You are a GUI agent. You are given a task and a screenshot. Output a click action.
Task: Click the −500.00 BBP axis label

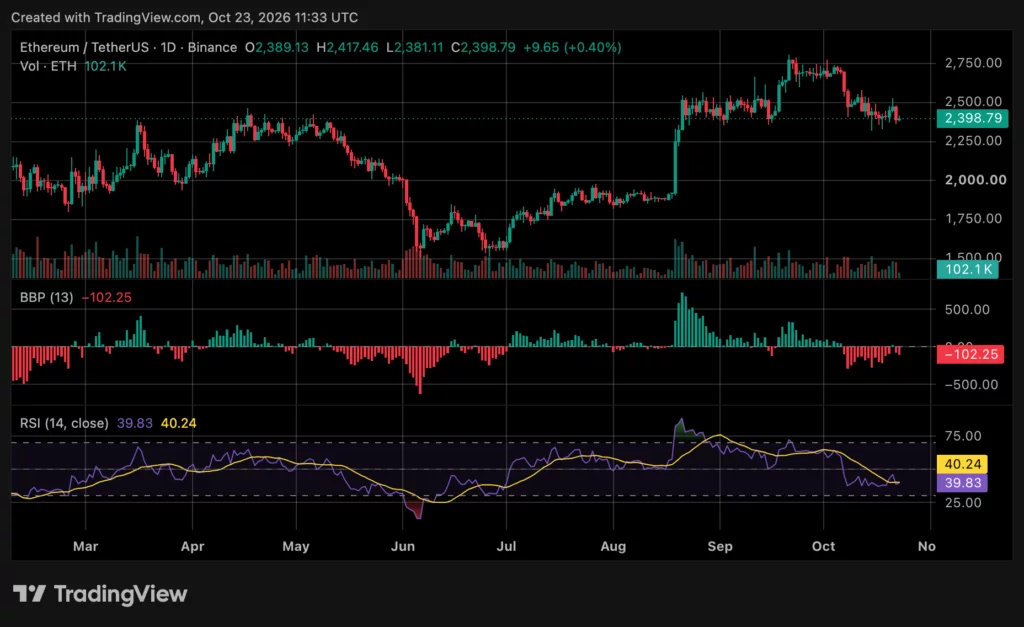pyautogui.click(x=971, y=385)
